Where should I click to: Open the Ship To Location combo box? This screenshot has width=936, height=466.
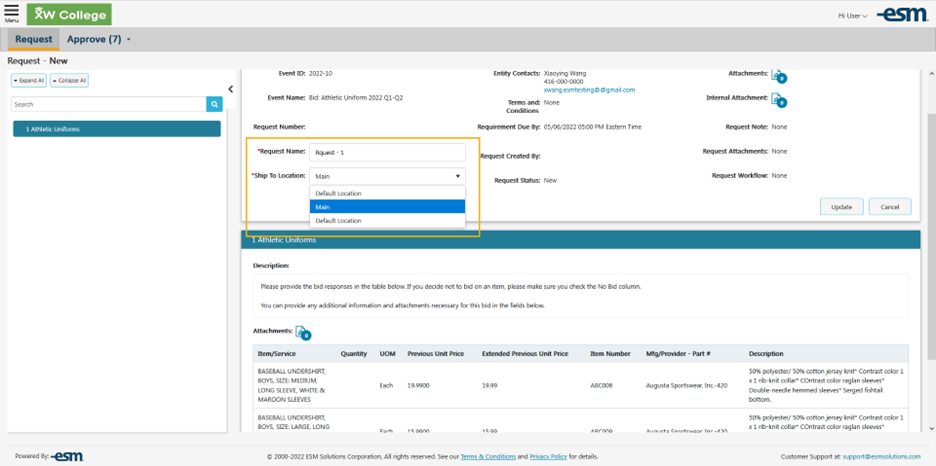pyautogui.click(x=387, y=176)
